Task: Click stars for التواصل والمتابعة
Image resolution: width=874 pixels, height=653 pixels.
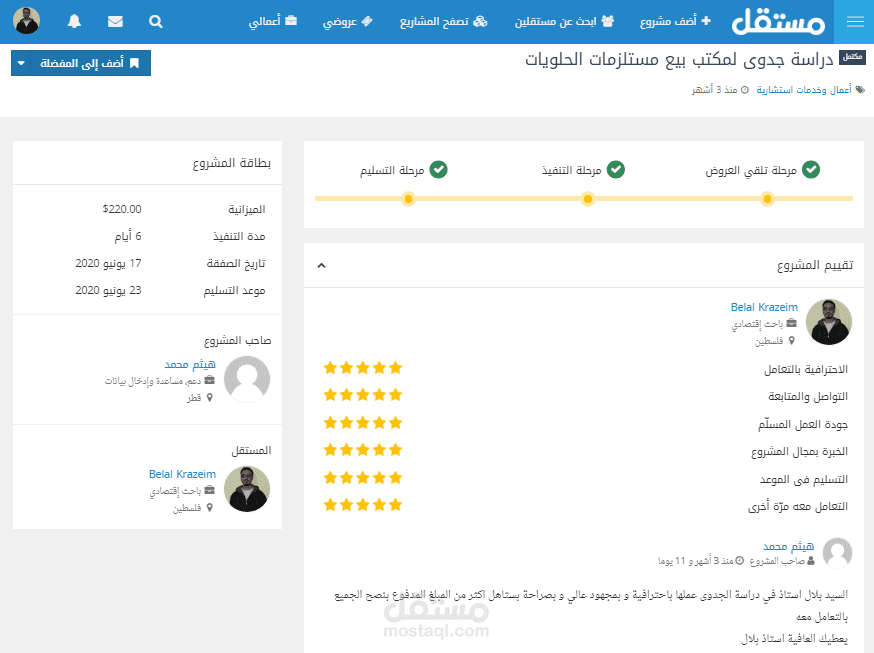Action: 363,395
